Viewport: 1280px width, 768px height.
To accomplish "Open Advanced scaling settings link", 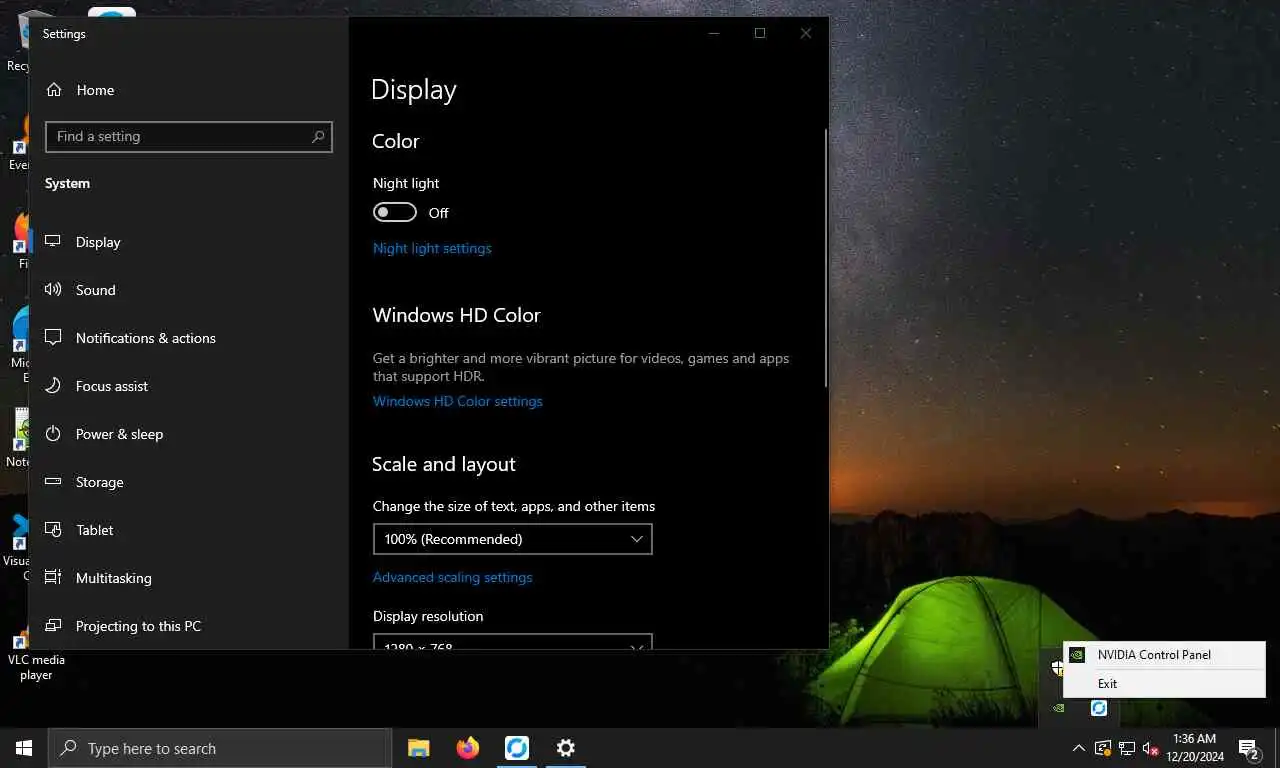I will [452, 577].
